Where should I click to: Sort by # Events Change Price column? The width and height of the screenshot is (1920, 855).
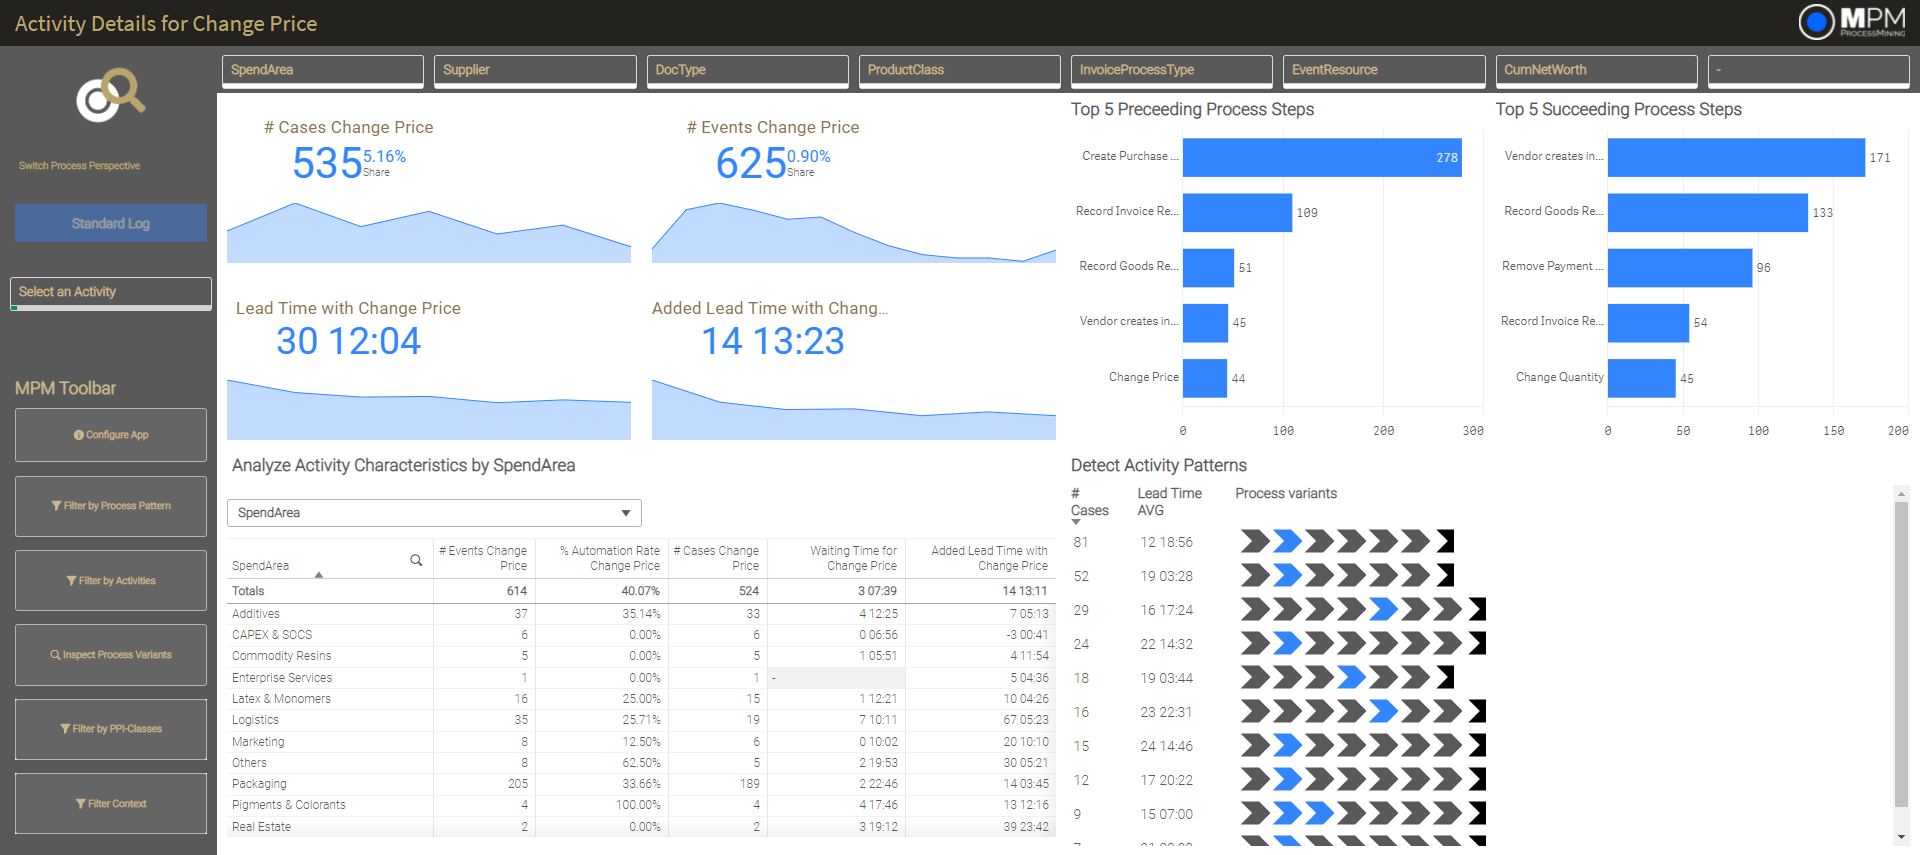click(x=484, y=558)
